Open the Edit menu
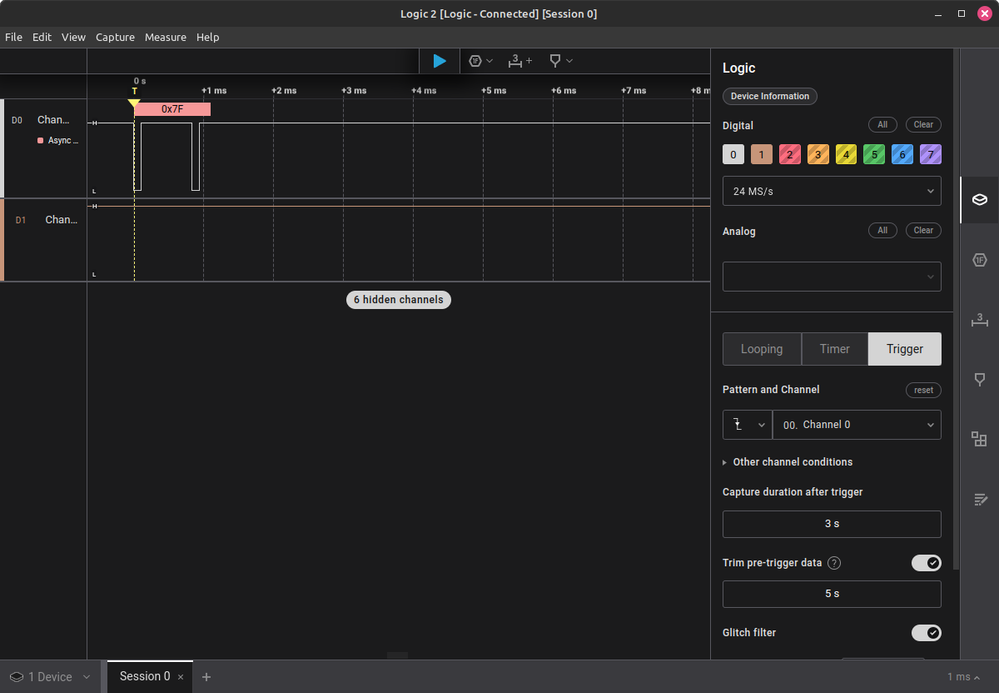Viewport: 999px width, 693px height. [41, 37]
